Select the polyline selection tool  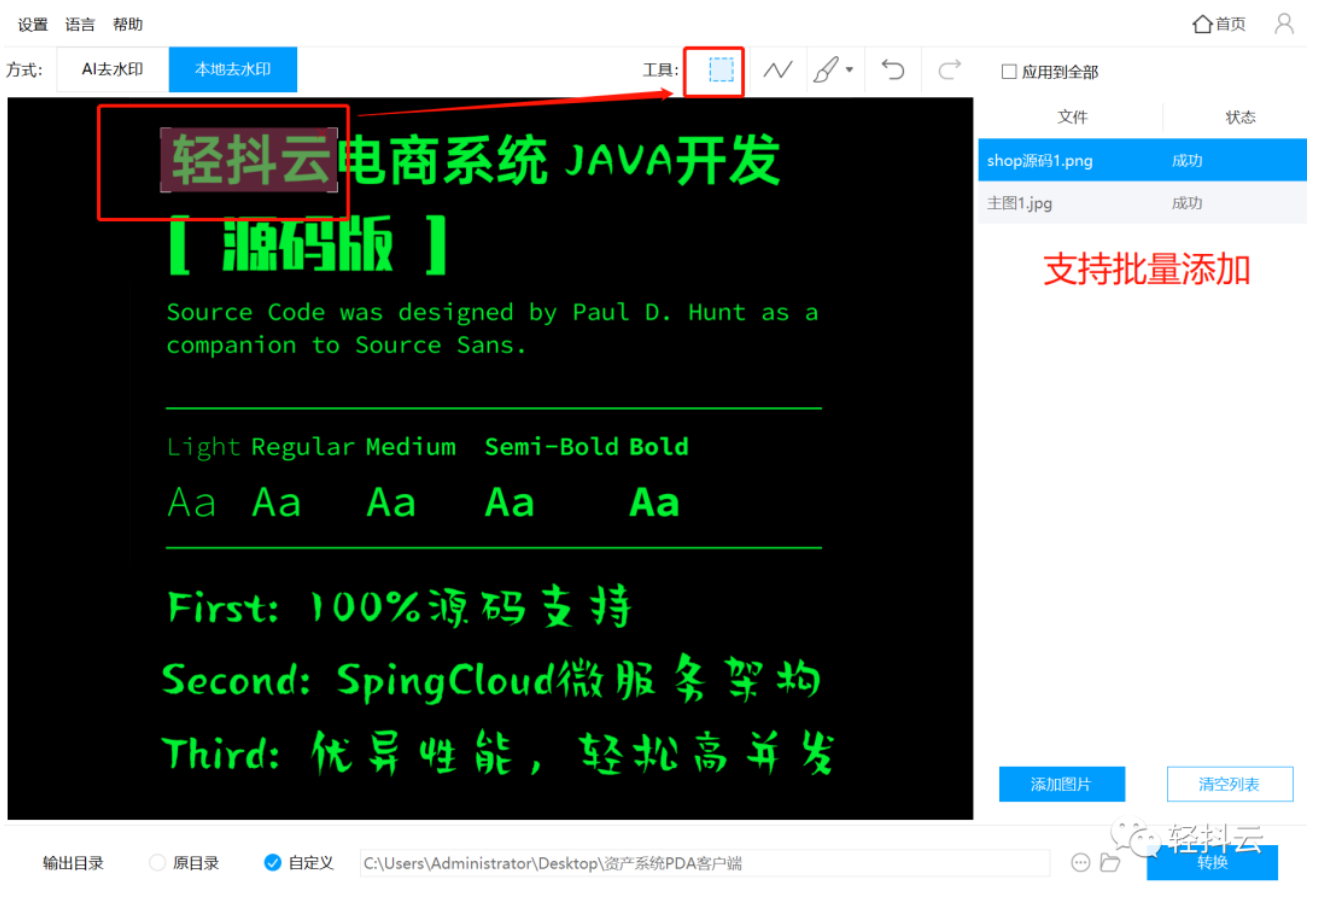(x=777, y=70)
